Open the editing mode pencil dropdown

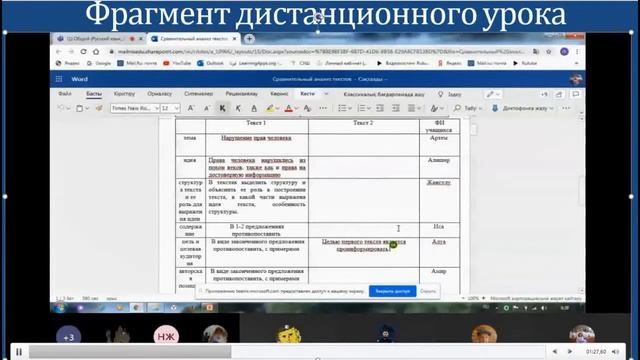(493, 94)
